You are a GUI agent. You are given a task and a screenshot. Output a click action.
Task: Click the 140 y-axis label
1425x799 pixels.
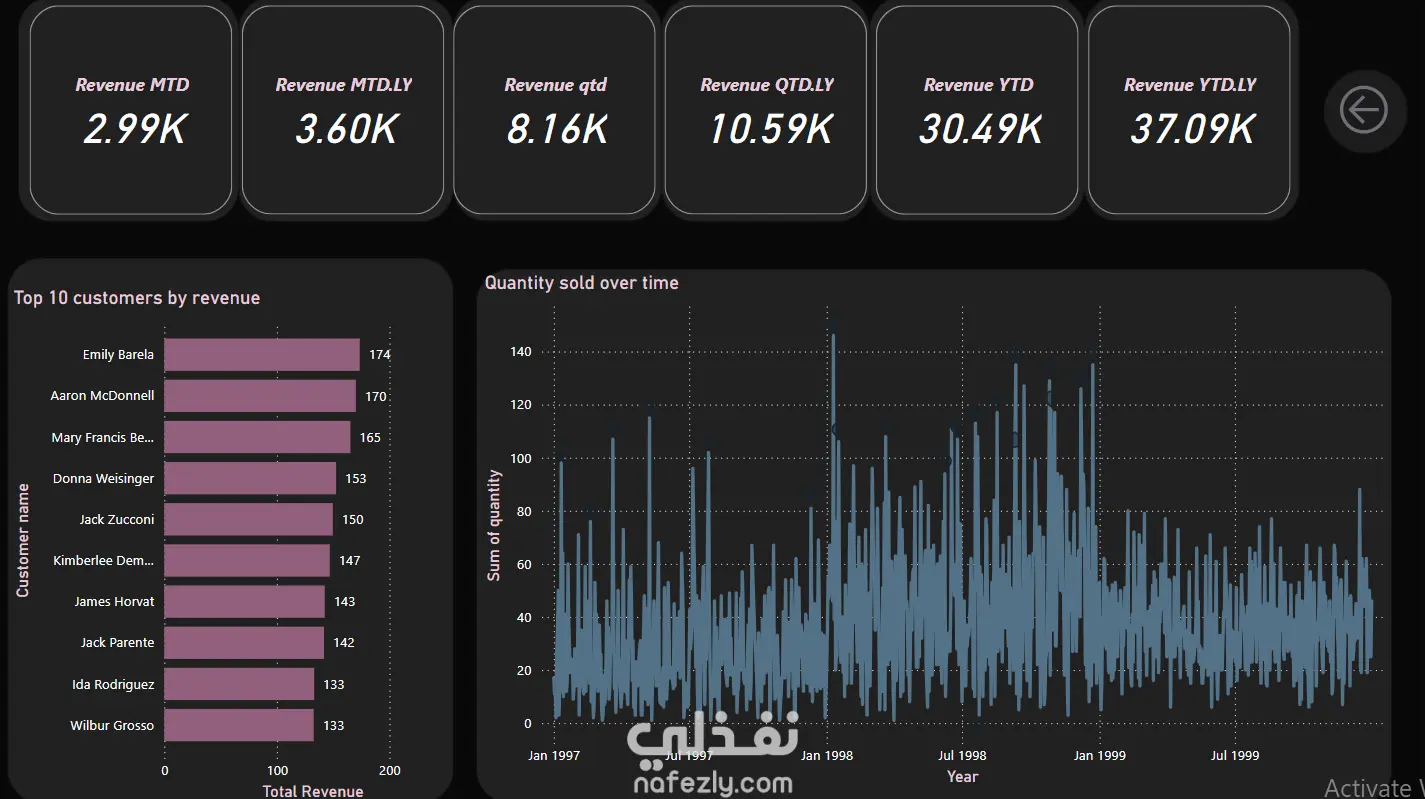tap(521, 352)
